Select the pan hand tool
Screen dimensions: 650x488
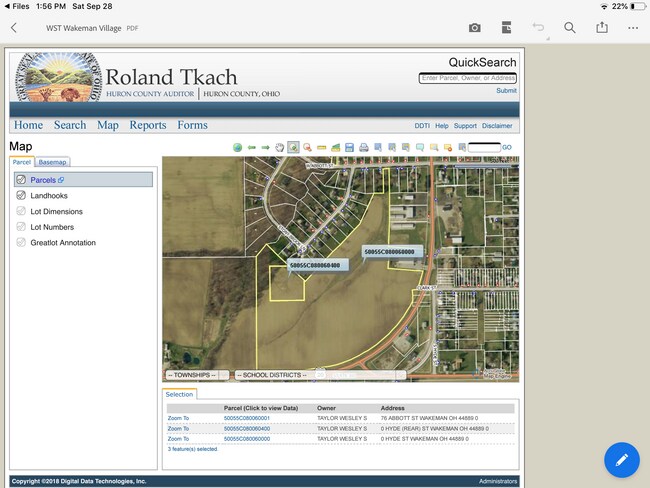click(x=280, y=147)
